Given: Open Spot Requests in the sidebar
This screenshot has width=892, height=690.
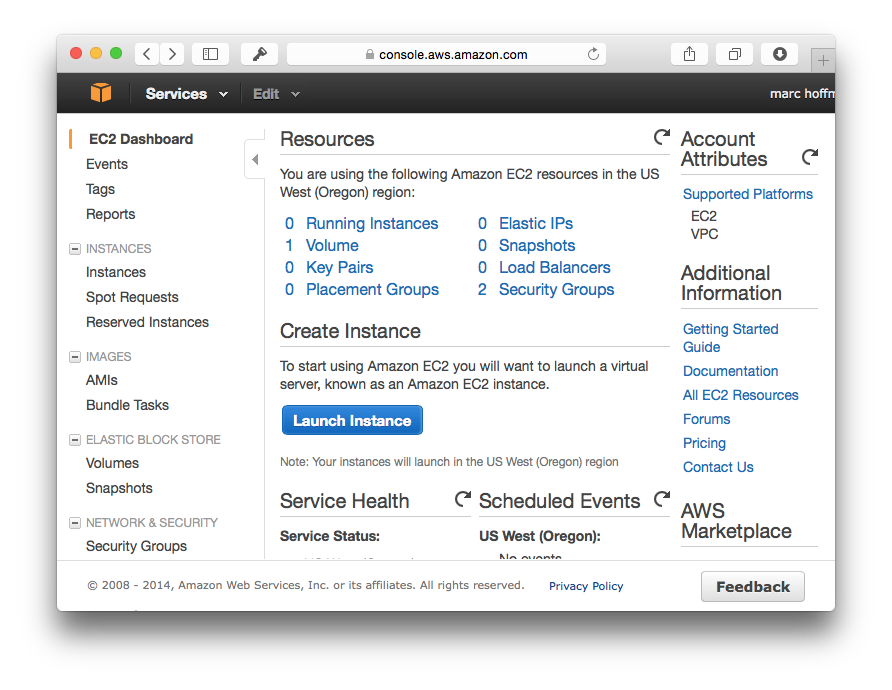Looking at the screenshot, I should pyautogui.click(x=132, y=298).
